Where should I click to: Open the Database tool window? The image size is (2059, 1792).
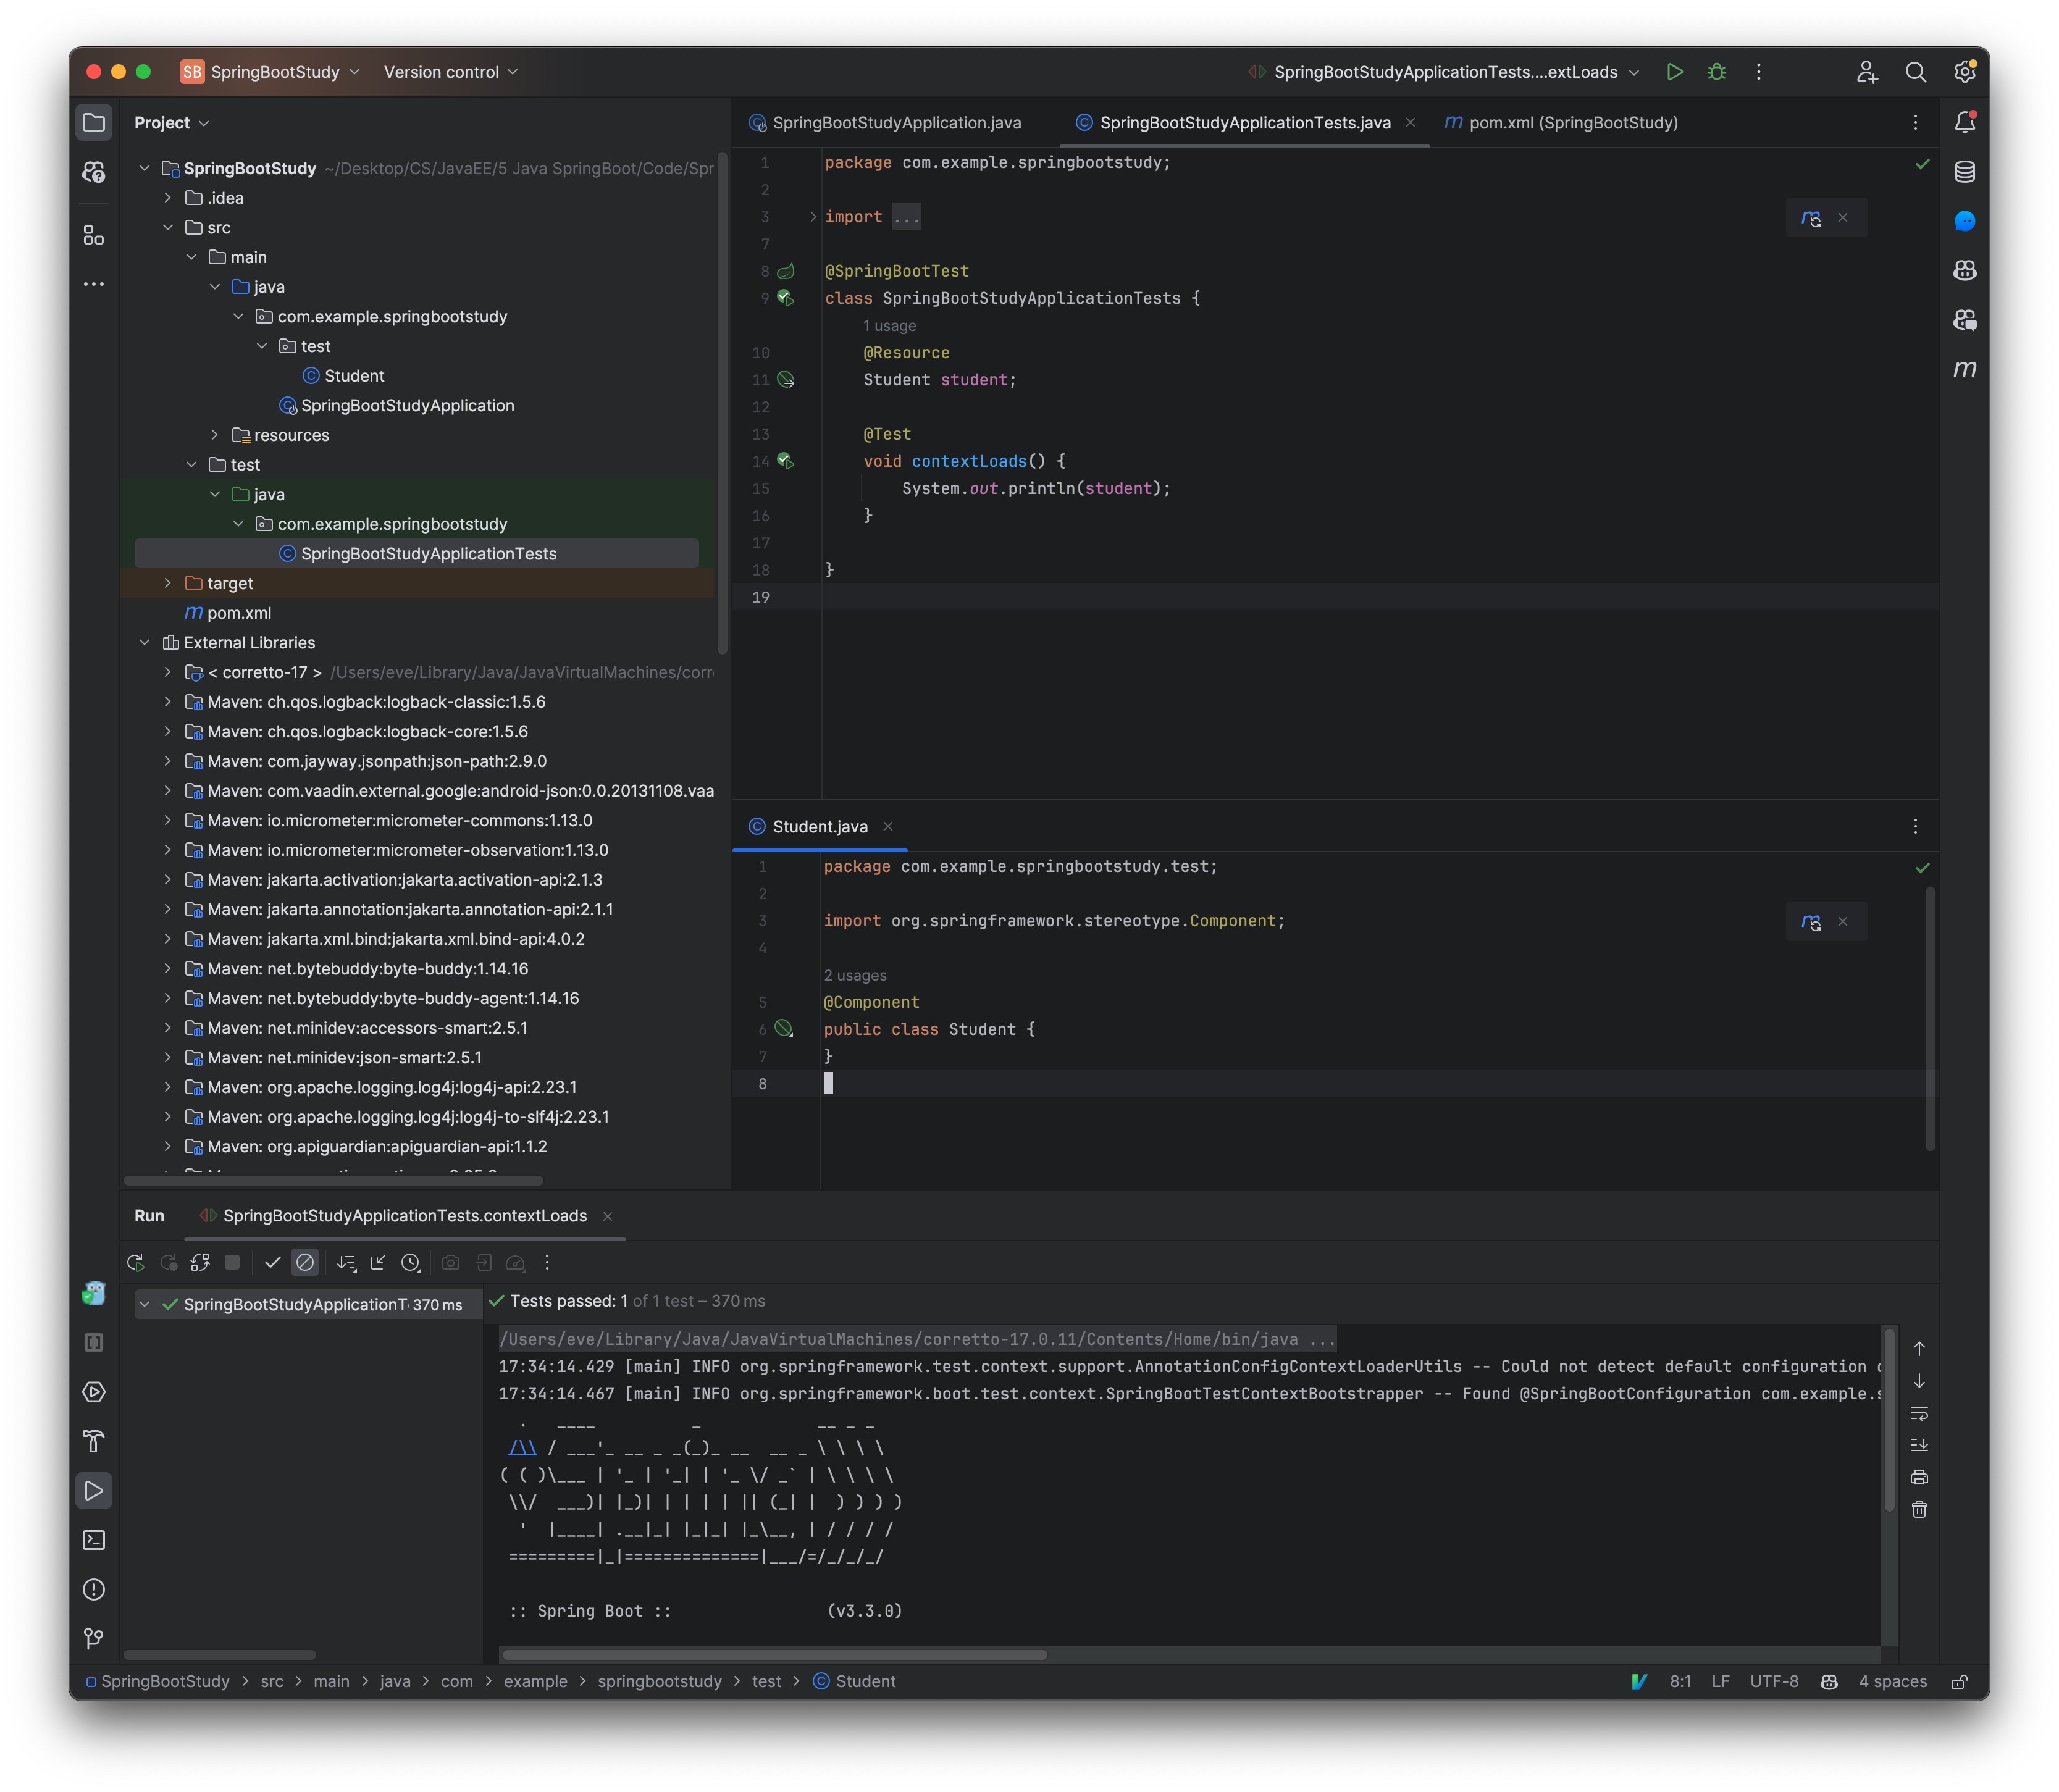pos(1965,171)
